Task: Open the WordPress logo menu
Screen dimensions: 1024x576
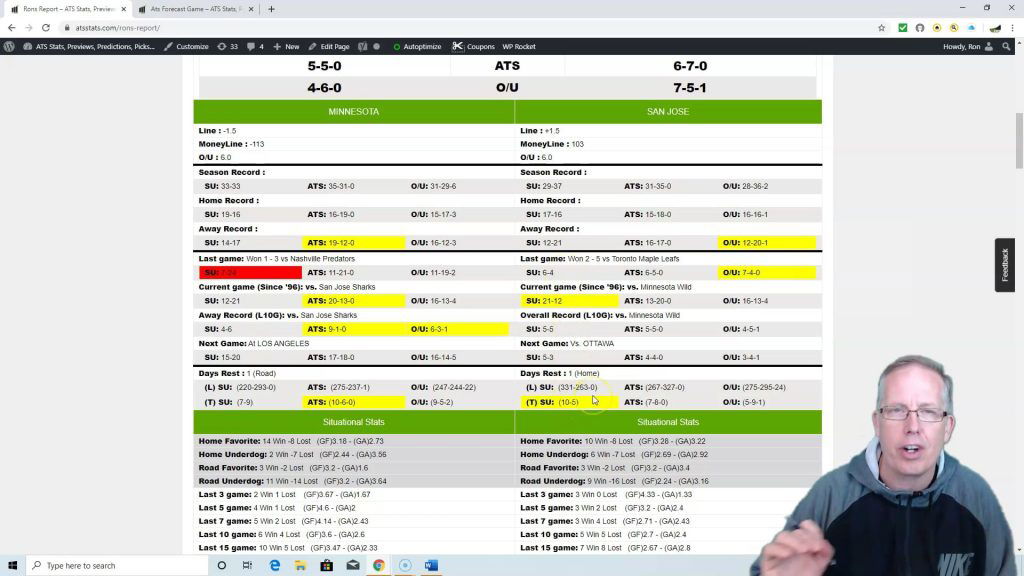Action: coord(9,46)
